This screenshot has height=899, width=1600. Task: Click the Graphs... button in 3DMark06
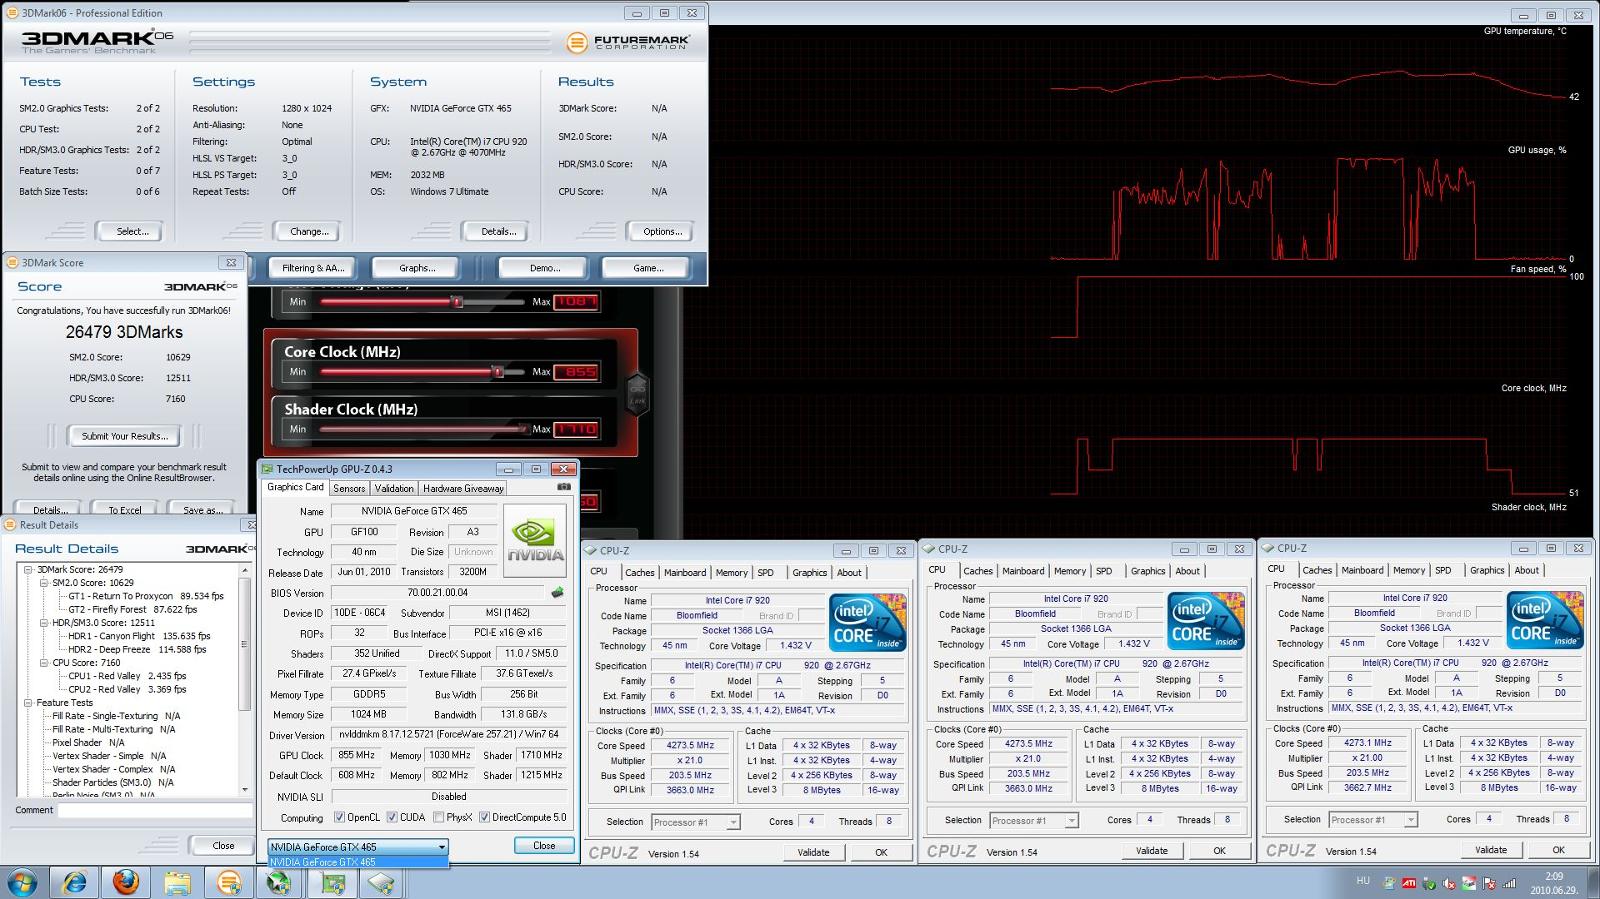click(x=417, y=268)
